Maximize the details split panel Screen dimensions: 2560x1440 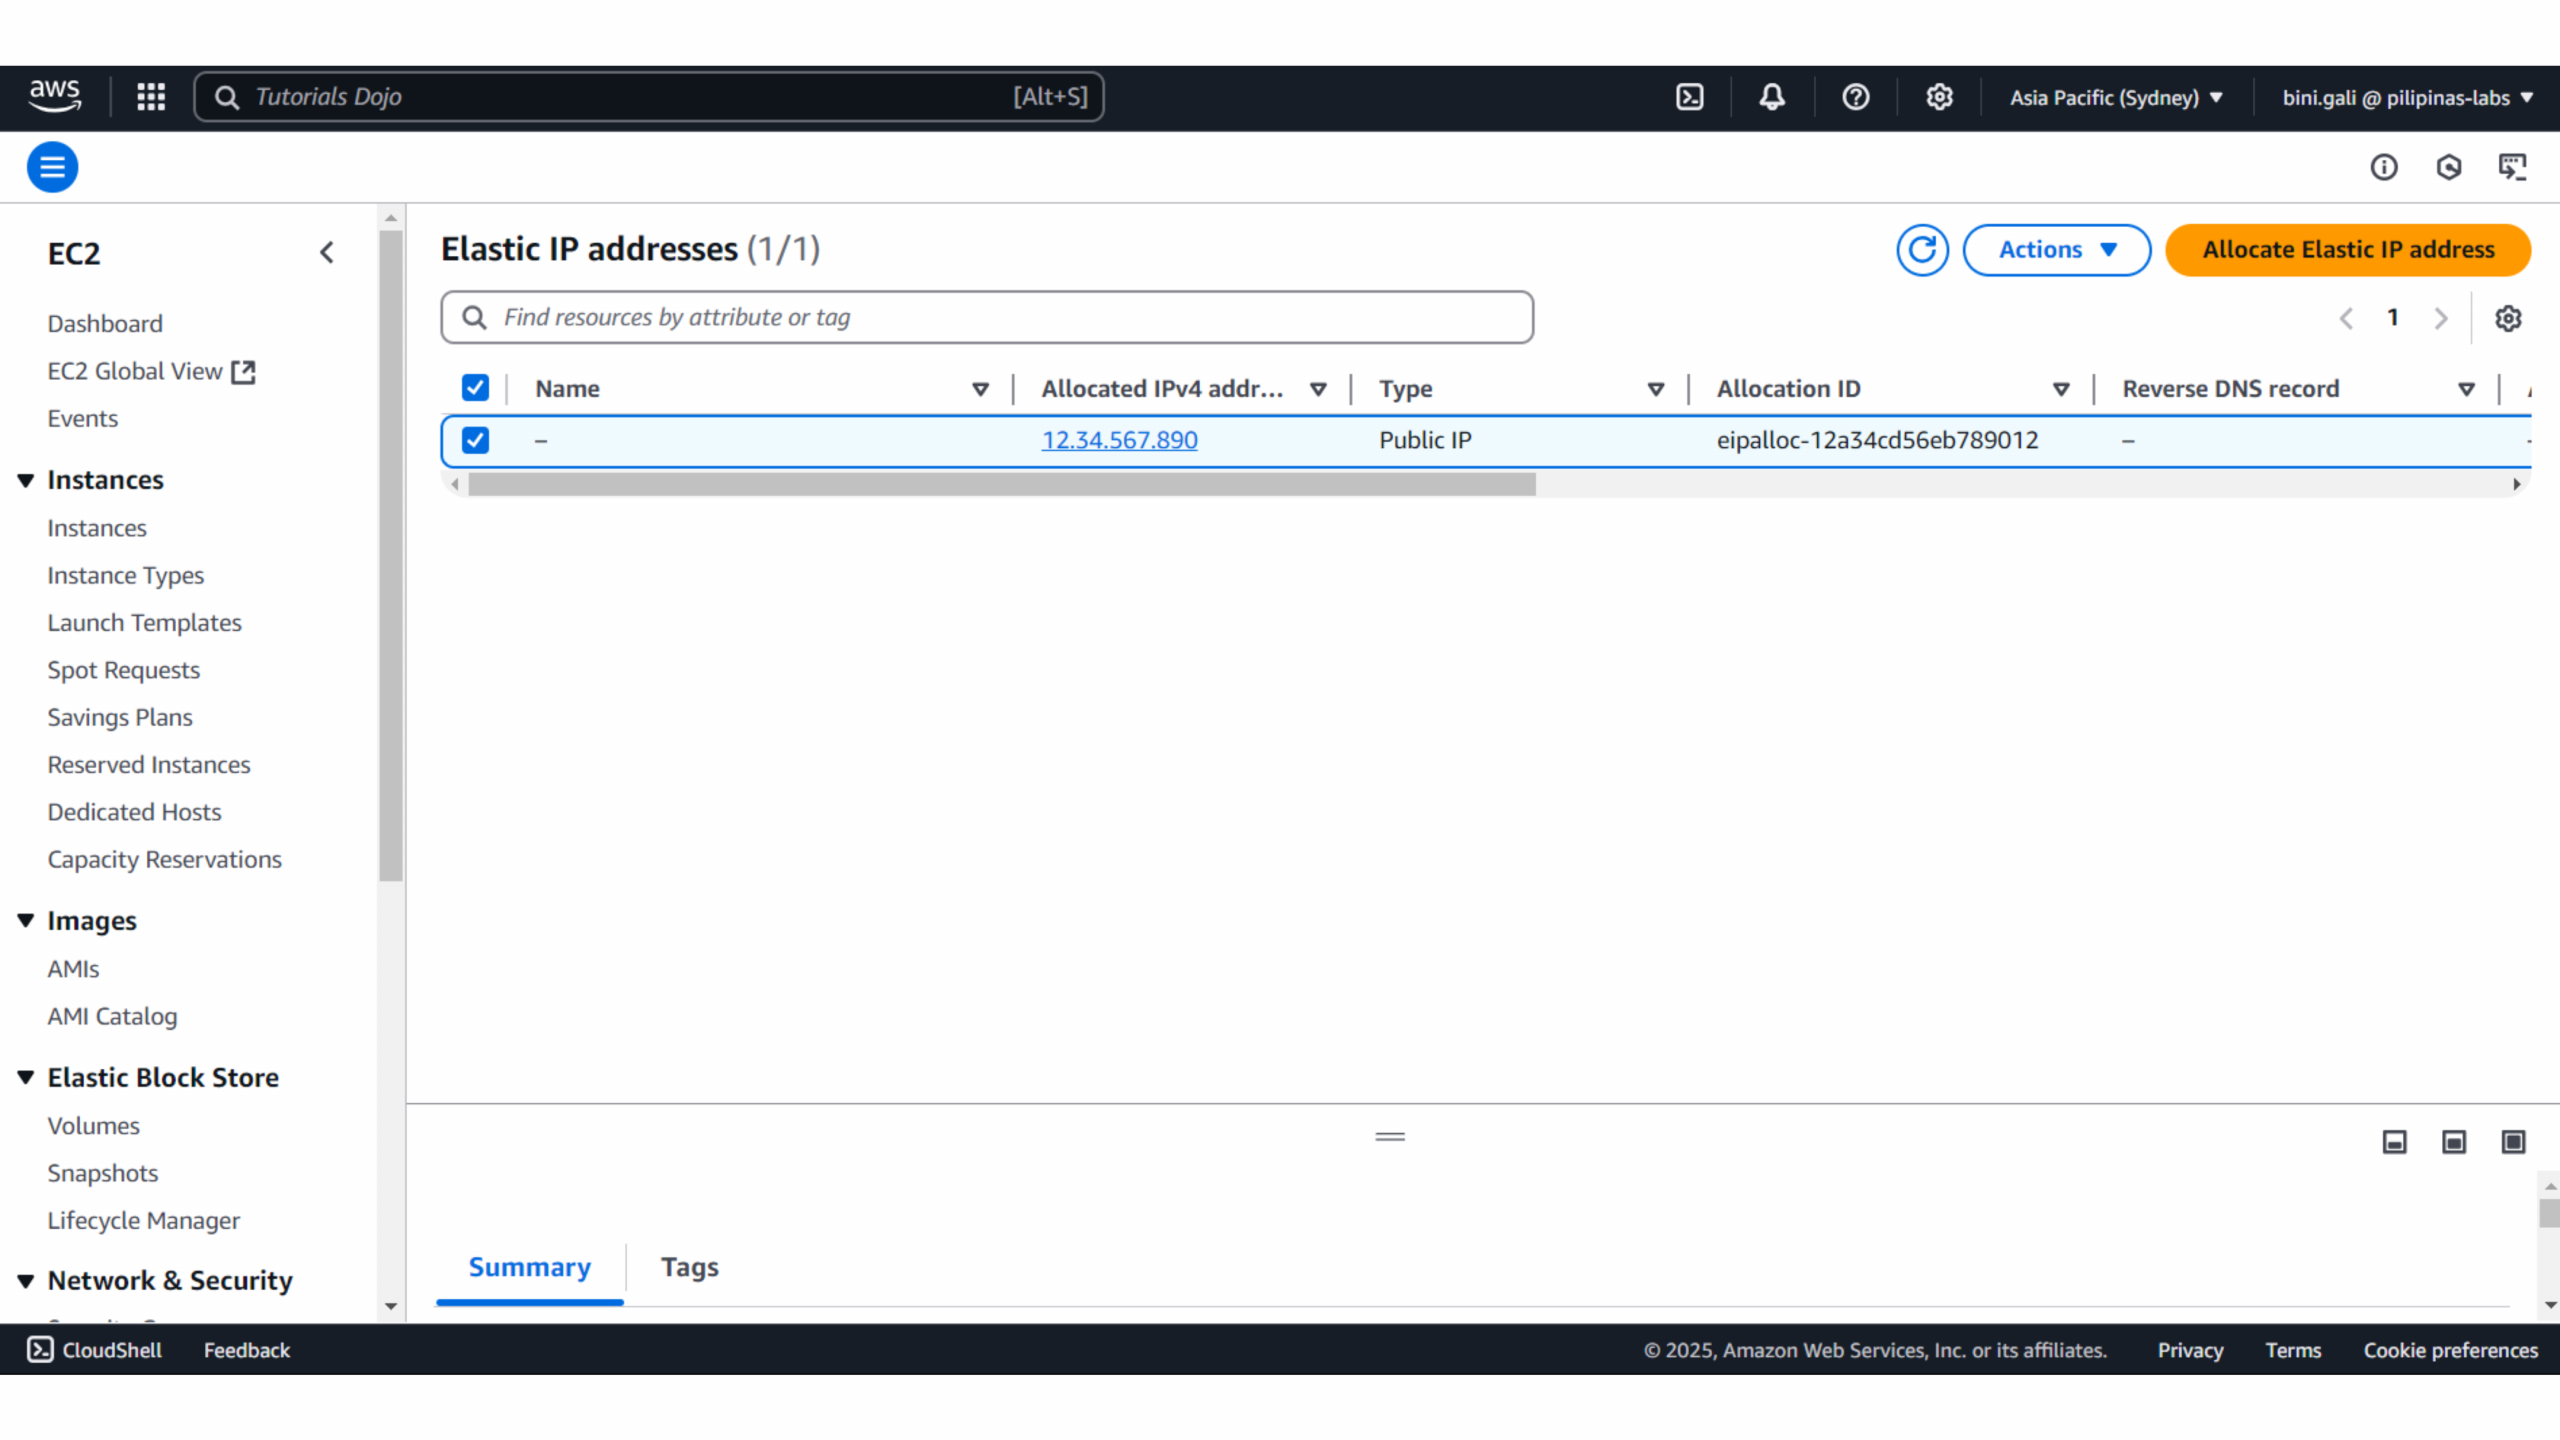(2513, 1142)
